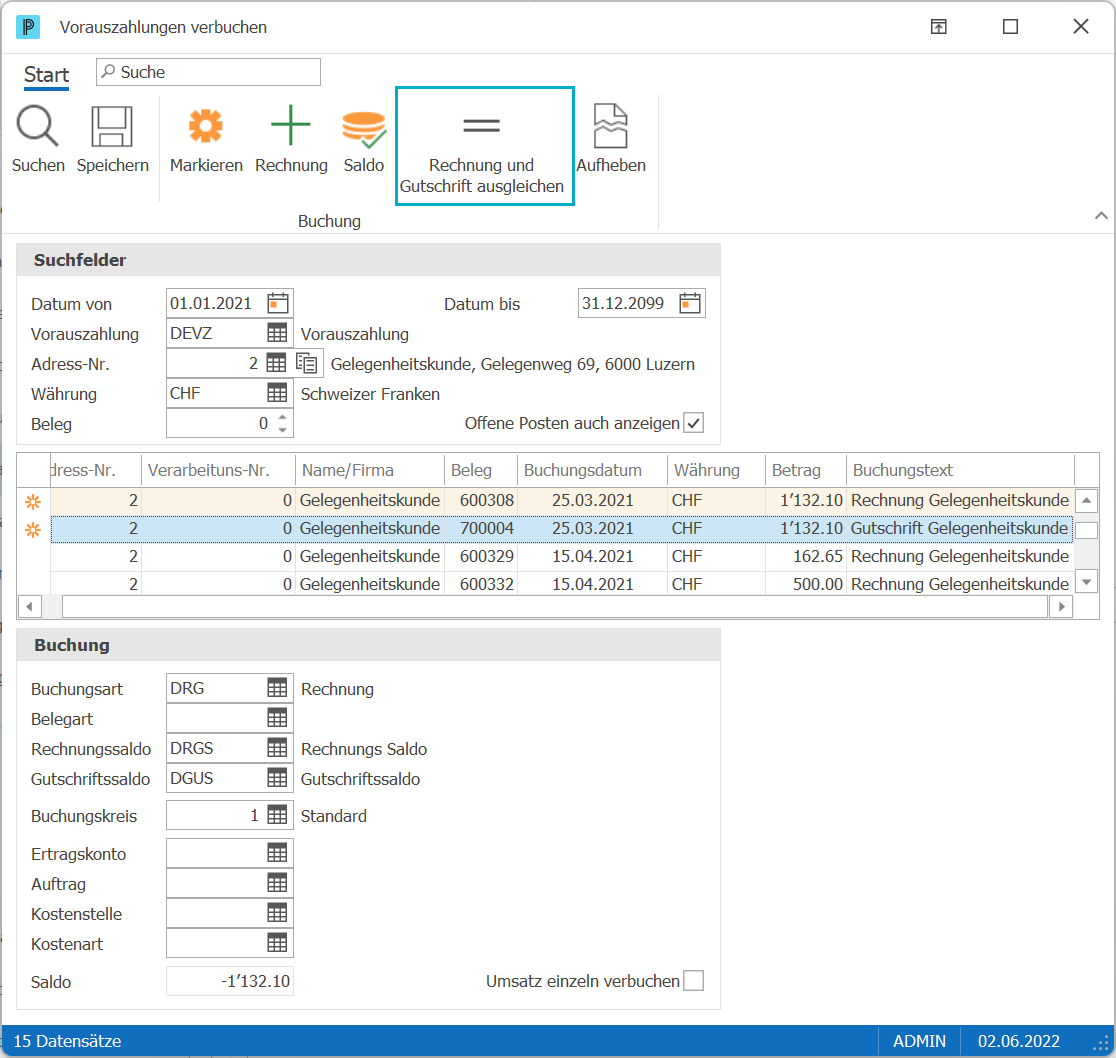Sort table by Buchungsdatum column header
1116x1058 pixels.
[x=592, y=470]
